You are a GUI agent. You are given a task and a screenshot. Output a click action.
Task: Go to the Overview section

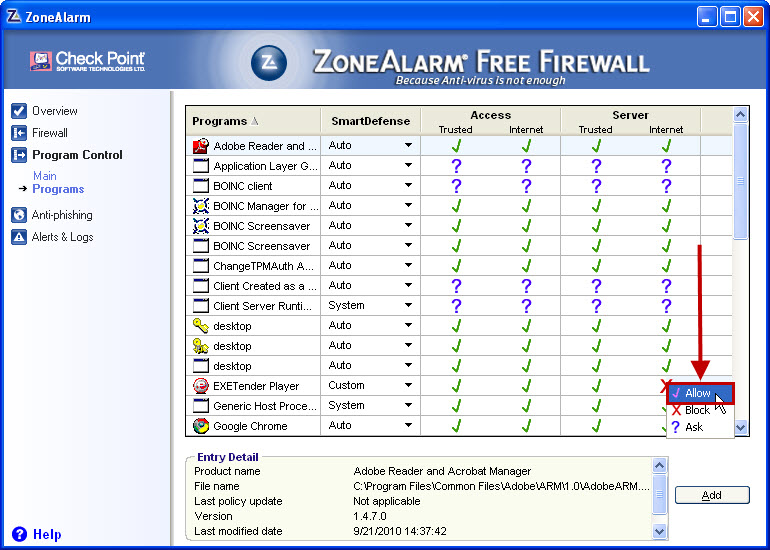[x=55, y=111]
